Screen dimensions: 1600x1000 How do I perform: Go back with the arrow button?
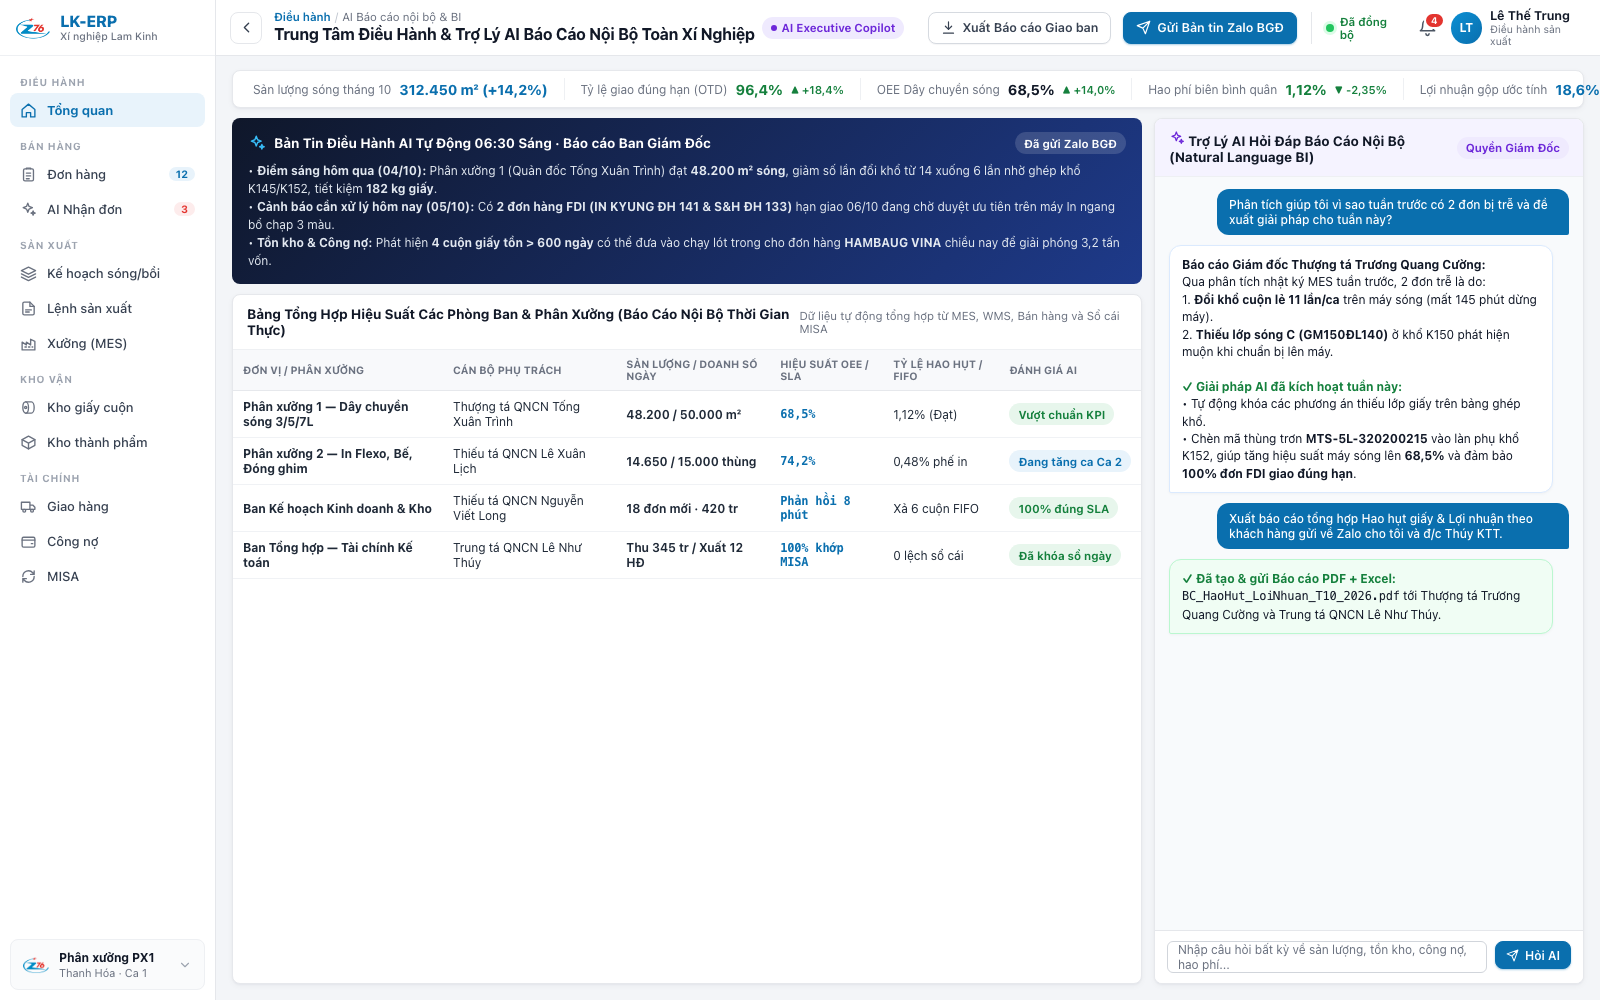[246, 28]
